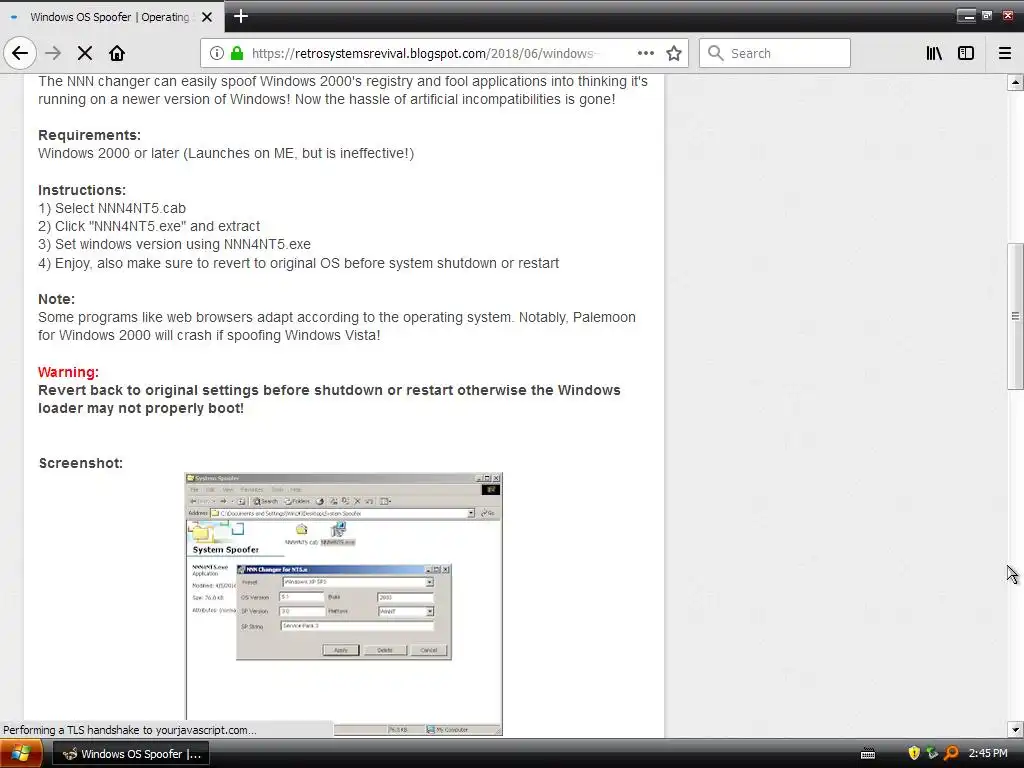Open the yellow security shield tray icon

914,754
